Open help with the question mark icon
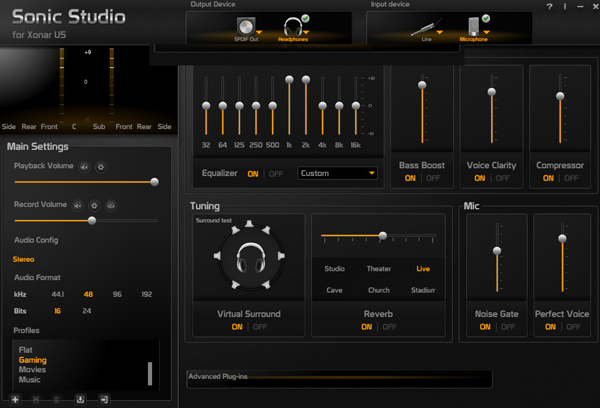This screenshot has height=408, width=600. coord(549,7)
